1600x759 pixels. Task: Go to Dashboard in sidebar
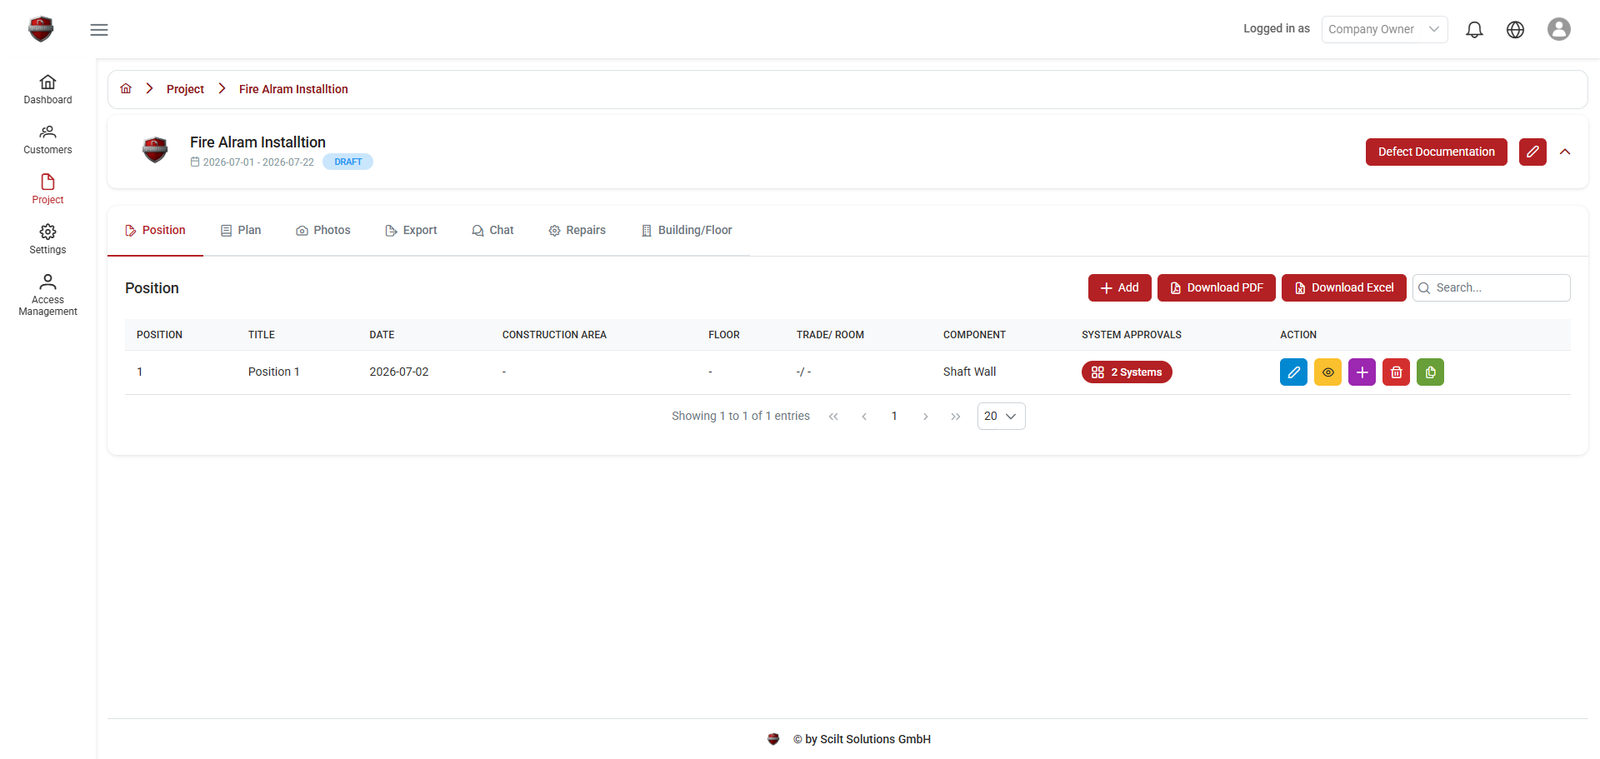48,89
